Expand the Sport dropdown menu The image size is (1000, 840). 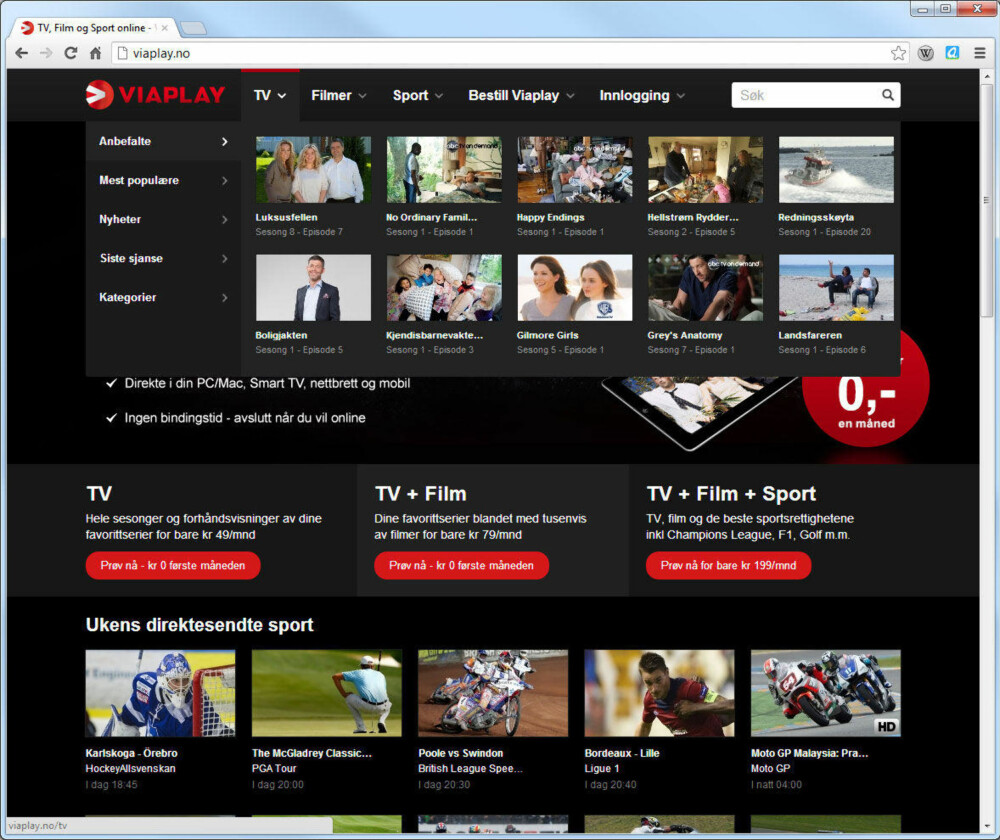pyautogui.click(x=418, y=95)
